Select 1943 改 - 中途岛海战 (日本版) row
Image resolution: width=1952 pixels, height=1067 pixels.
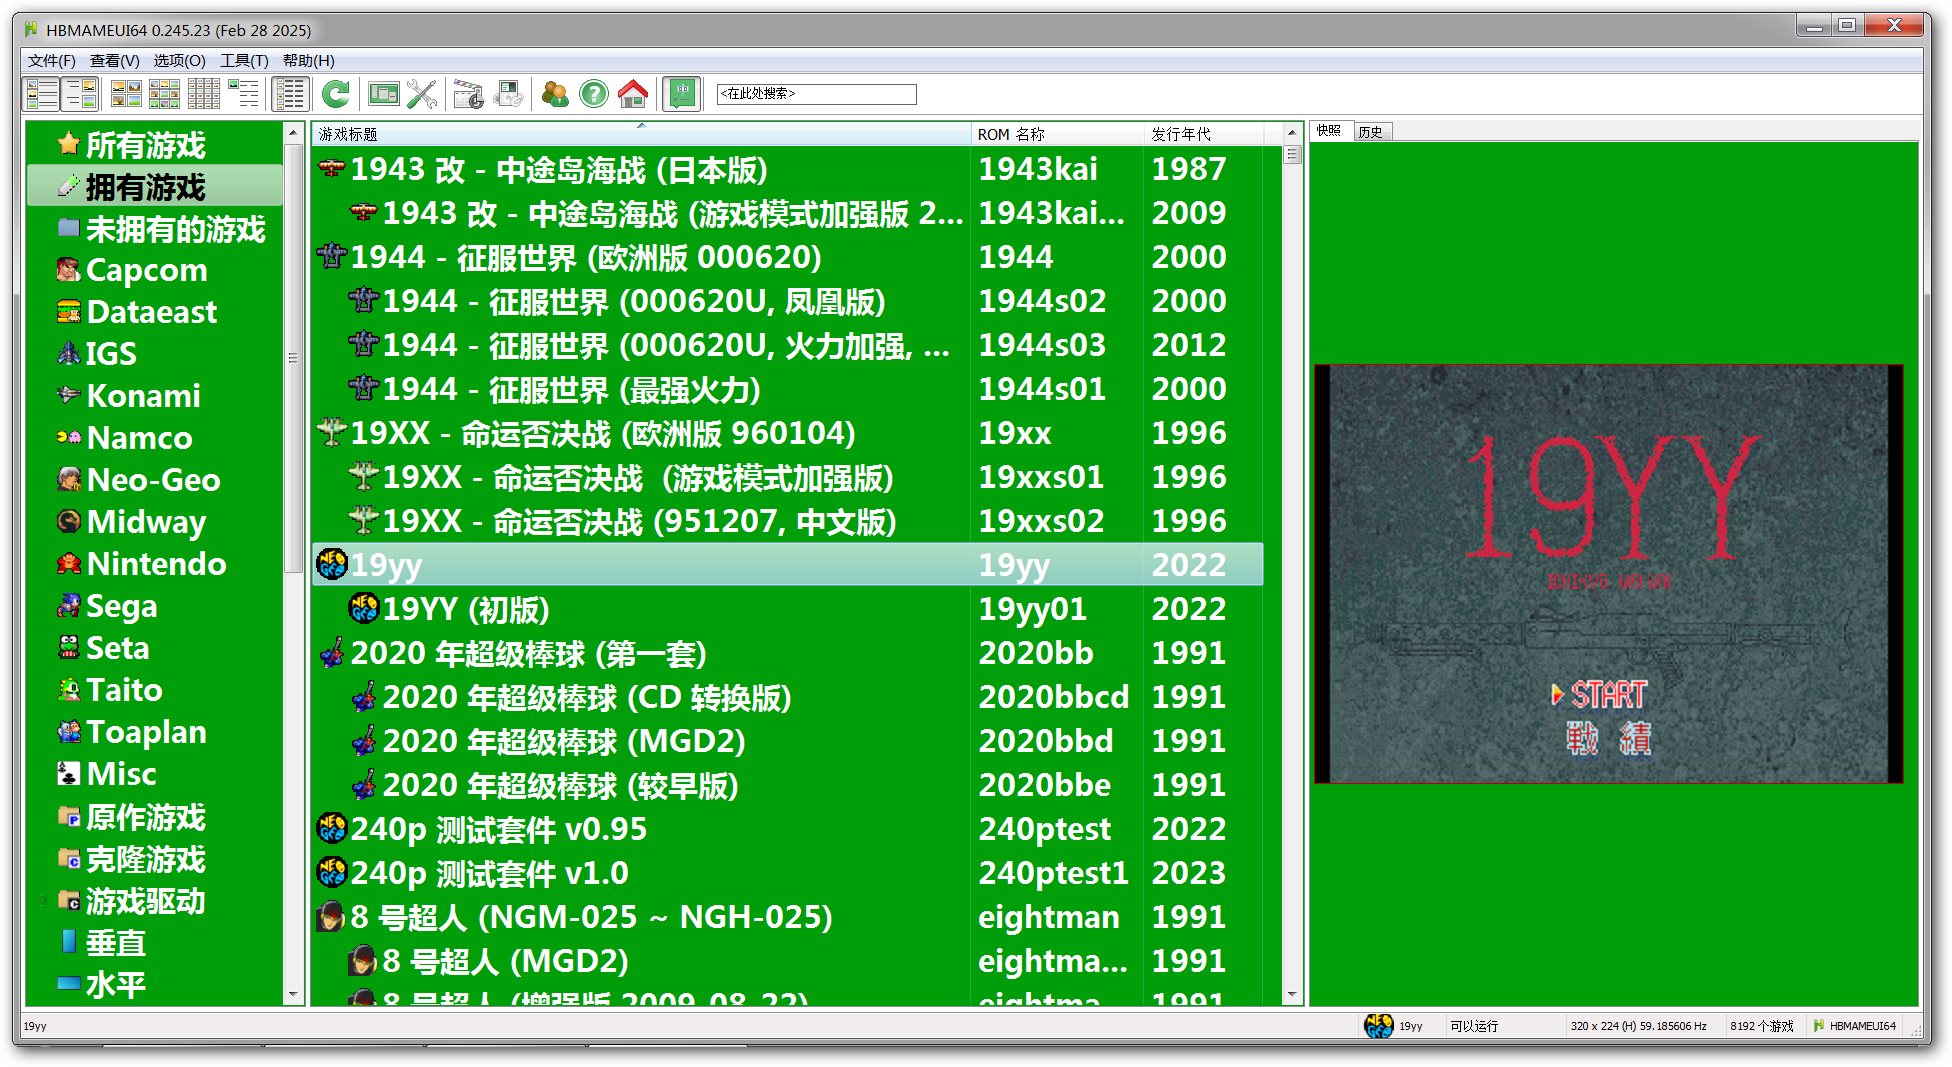tap(788, 169)
